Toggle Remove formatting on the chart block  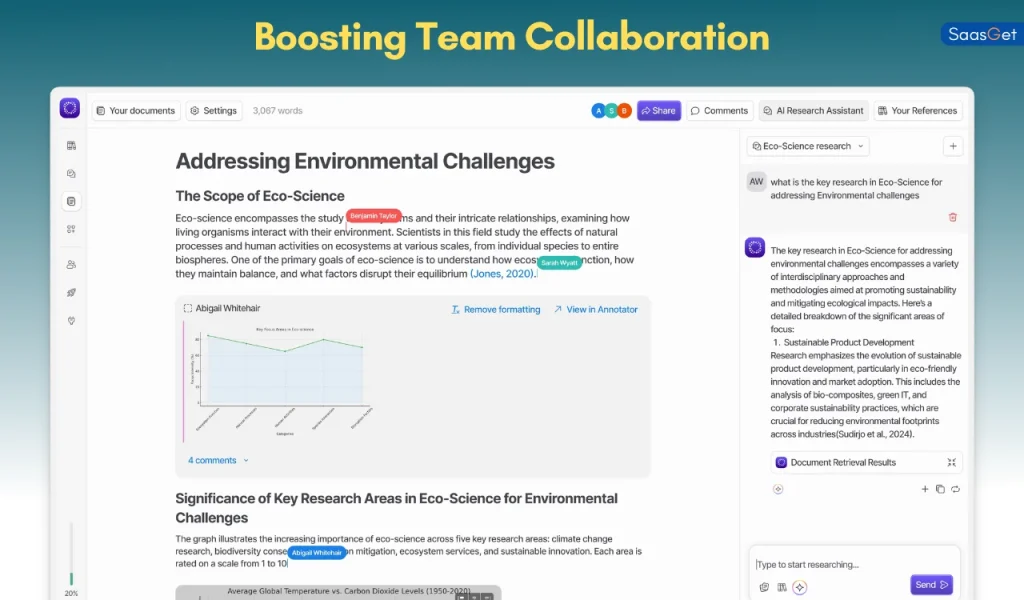[x=496, y=309]
